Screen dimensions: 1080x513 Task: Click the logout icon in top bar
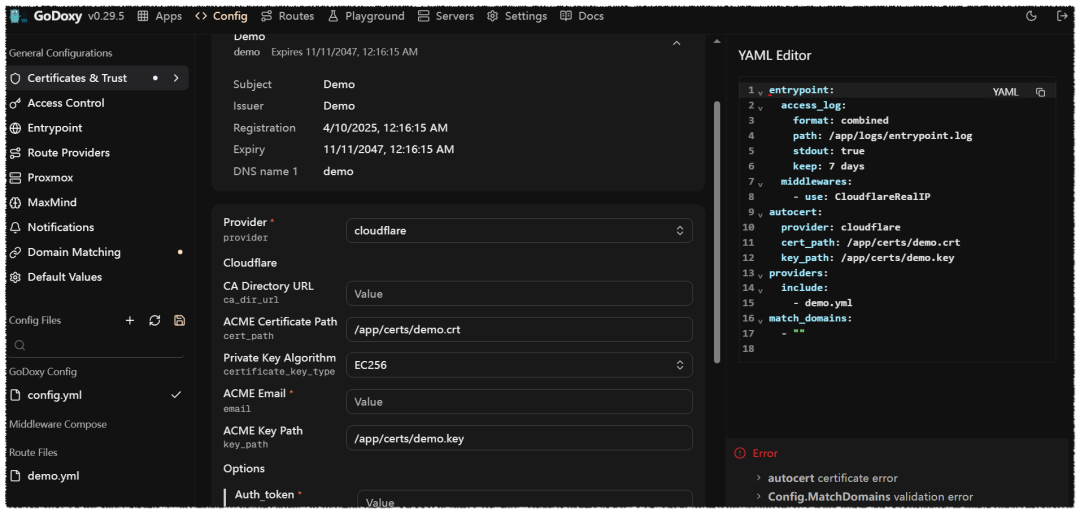coord(1061,16)
